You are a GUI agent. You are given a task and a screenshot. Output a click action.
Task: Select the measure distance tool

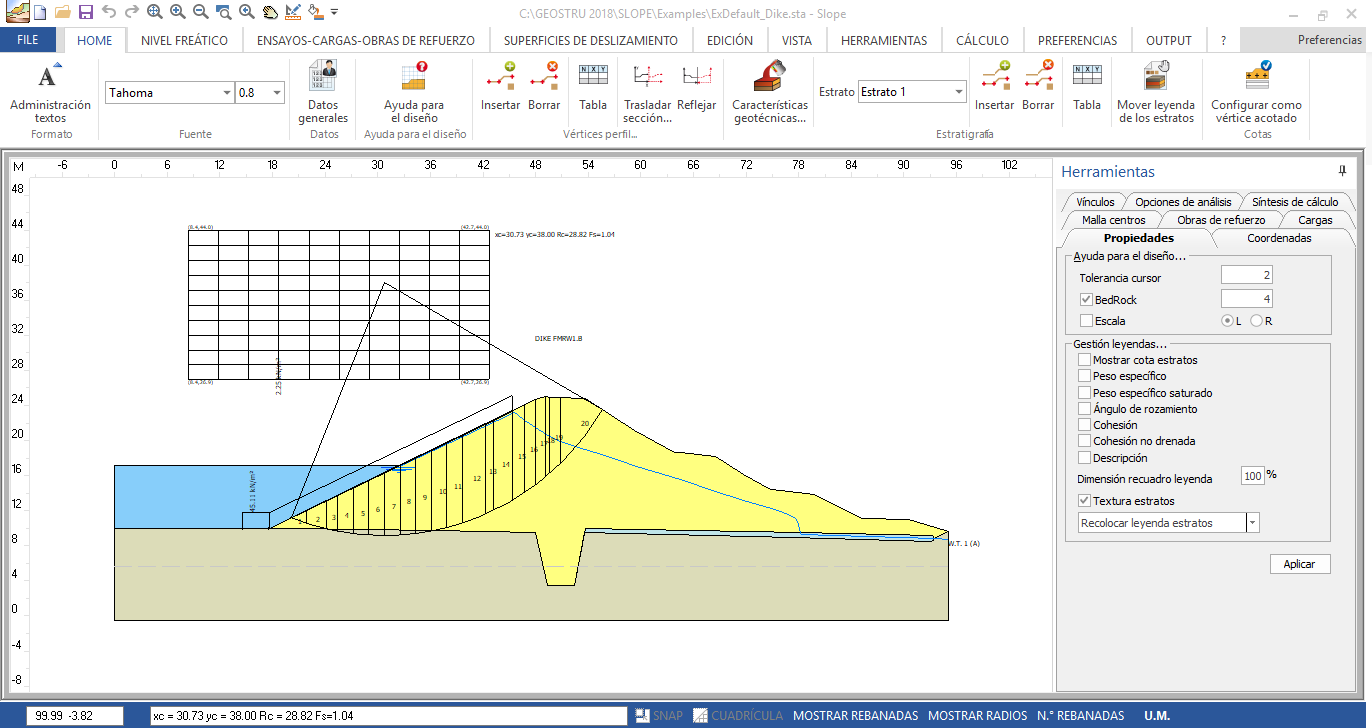[292, 12]
